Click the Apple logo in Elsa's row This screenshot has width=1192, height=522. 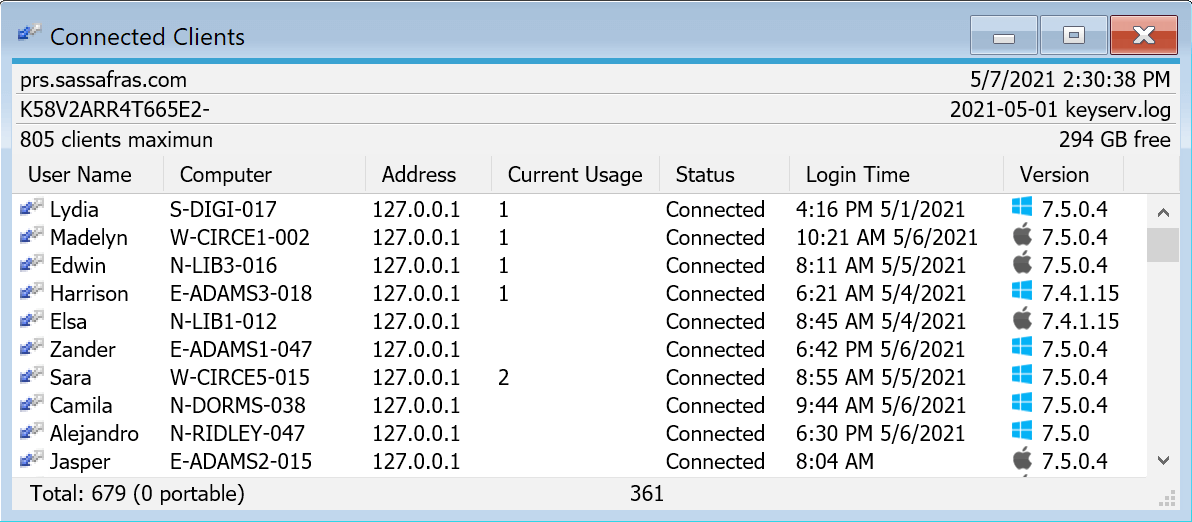click(x=1021, y=321)
